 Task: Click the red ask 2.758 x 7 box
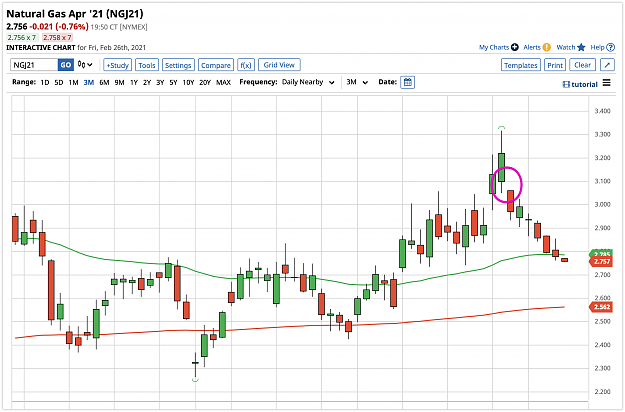(x=57, y=37)
